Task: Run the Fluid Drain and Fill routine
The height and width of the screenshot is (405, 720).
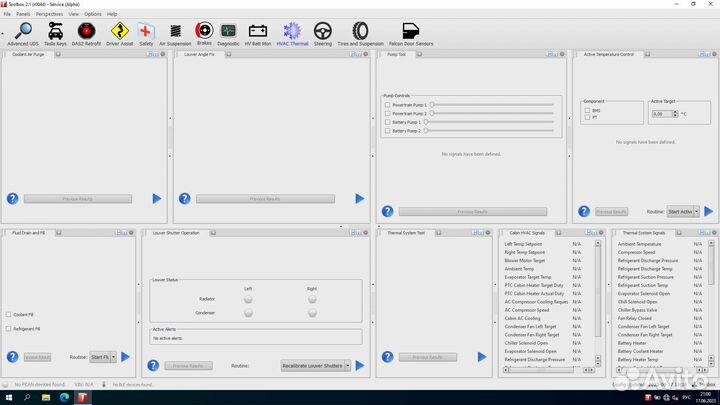Action: pos(125,357)
